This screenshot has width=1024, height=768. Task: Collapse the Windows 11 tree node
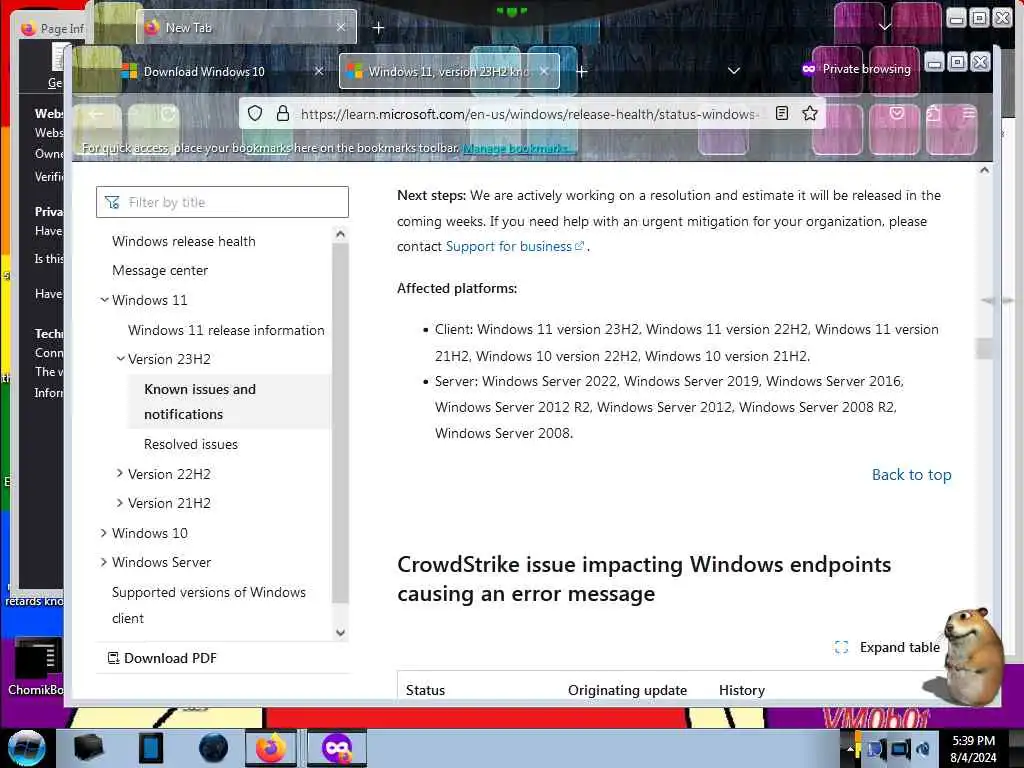(104, 300)
